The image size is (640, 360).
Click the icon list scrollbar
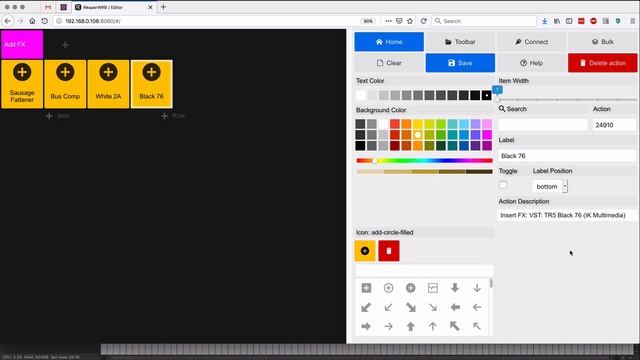coord(491,283)
